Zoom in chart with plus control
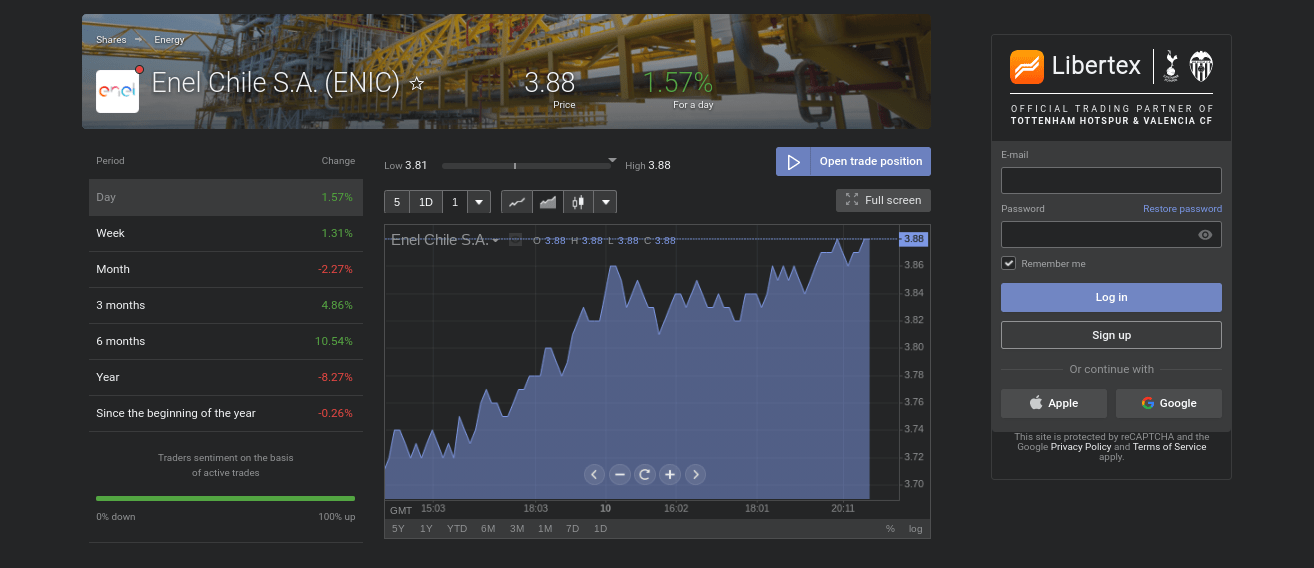 tap(670, 475)
